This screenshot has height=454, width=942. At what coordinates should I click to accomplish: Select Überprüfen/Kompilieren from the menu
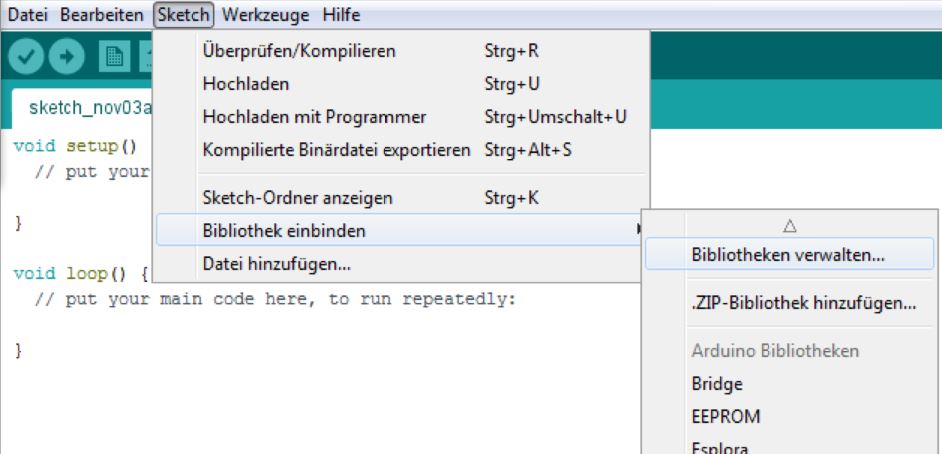click(x=299, y=50)
